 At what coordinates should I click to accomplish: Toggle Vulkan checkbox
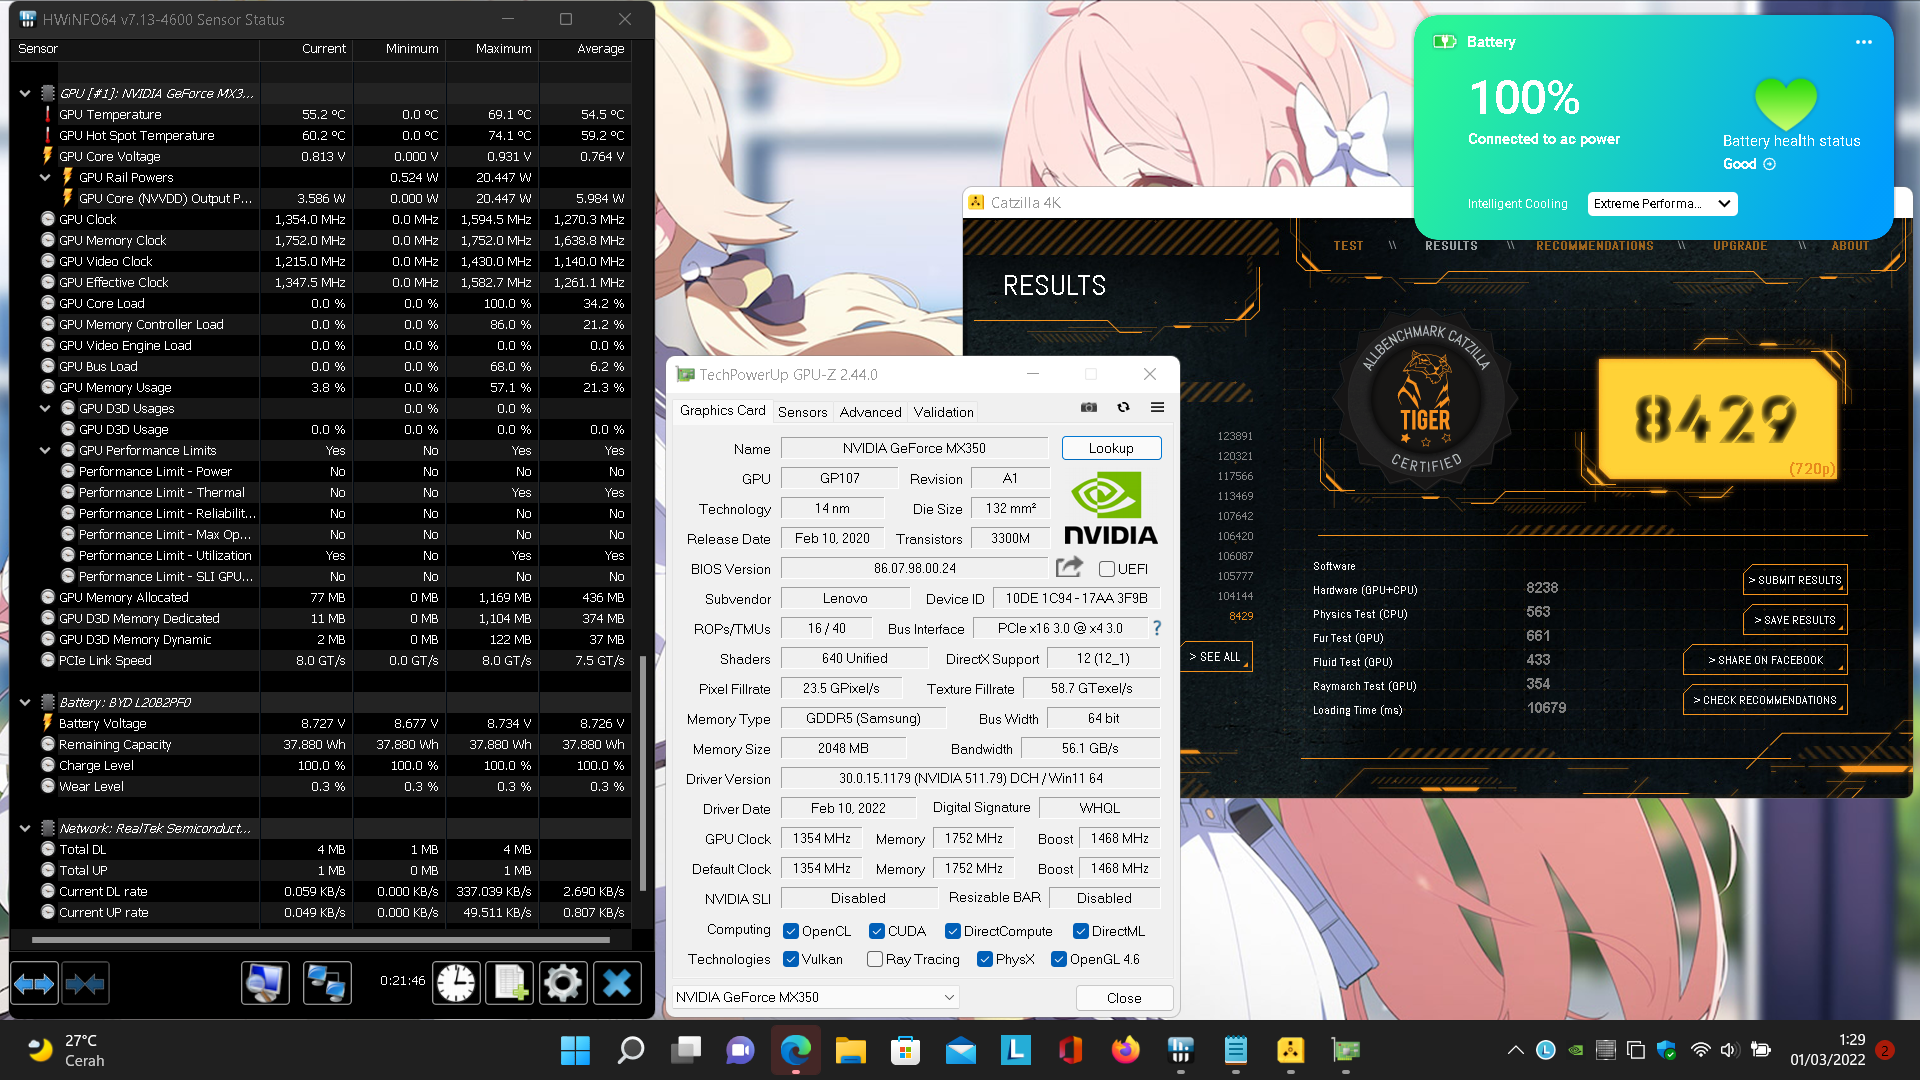791,959
